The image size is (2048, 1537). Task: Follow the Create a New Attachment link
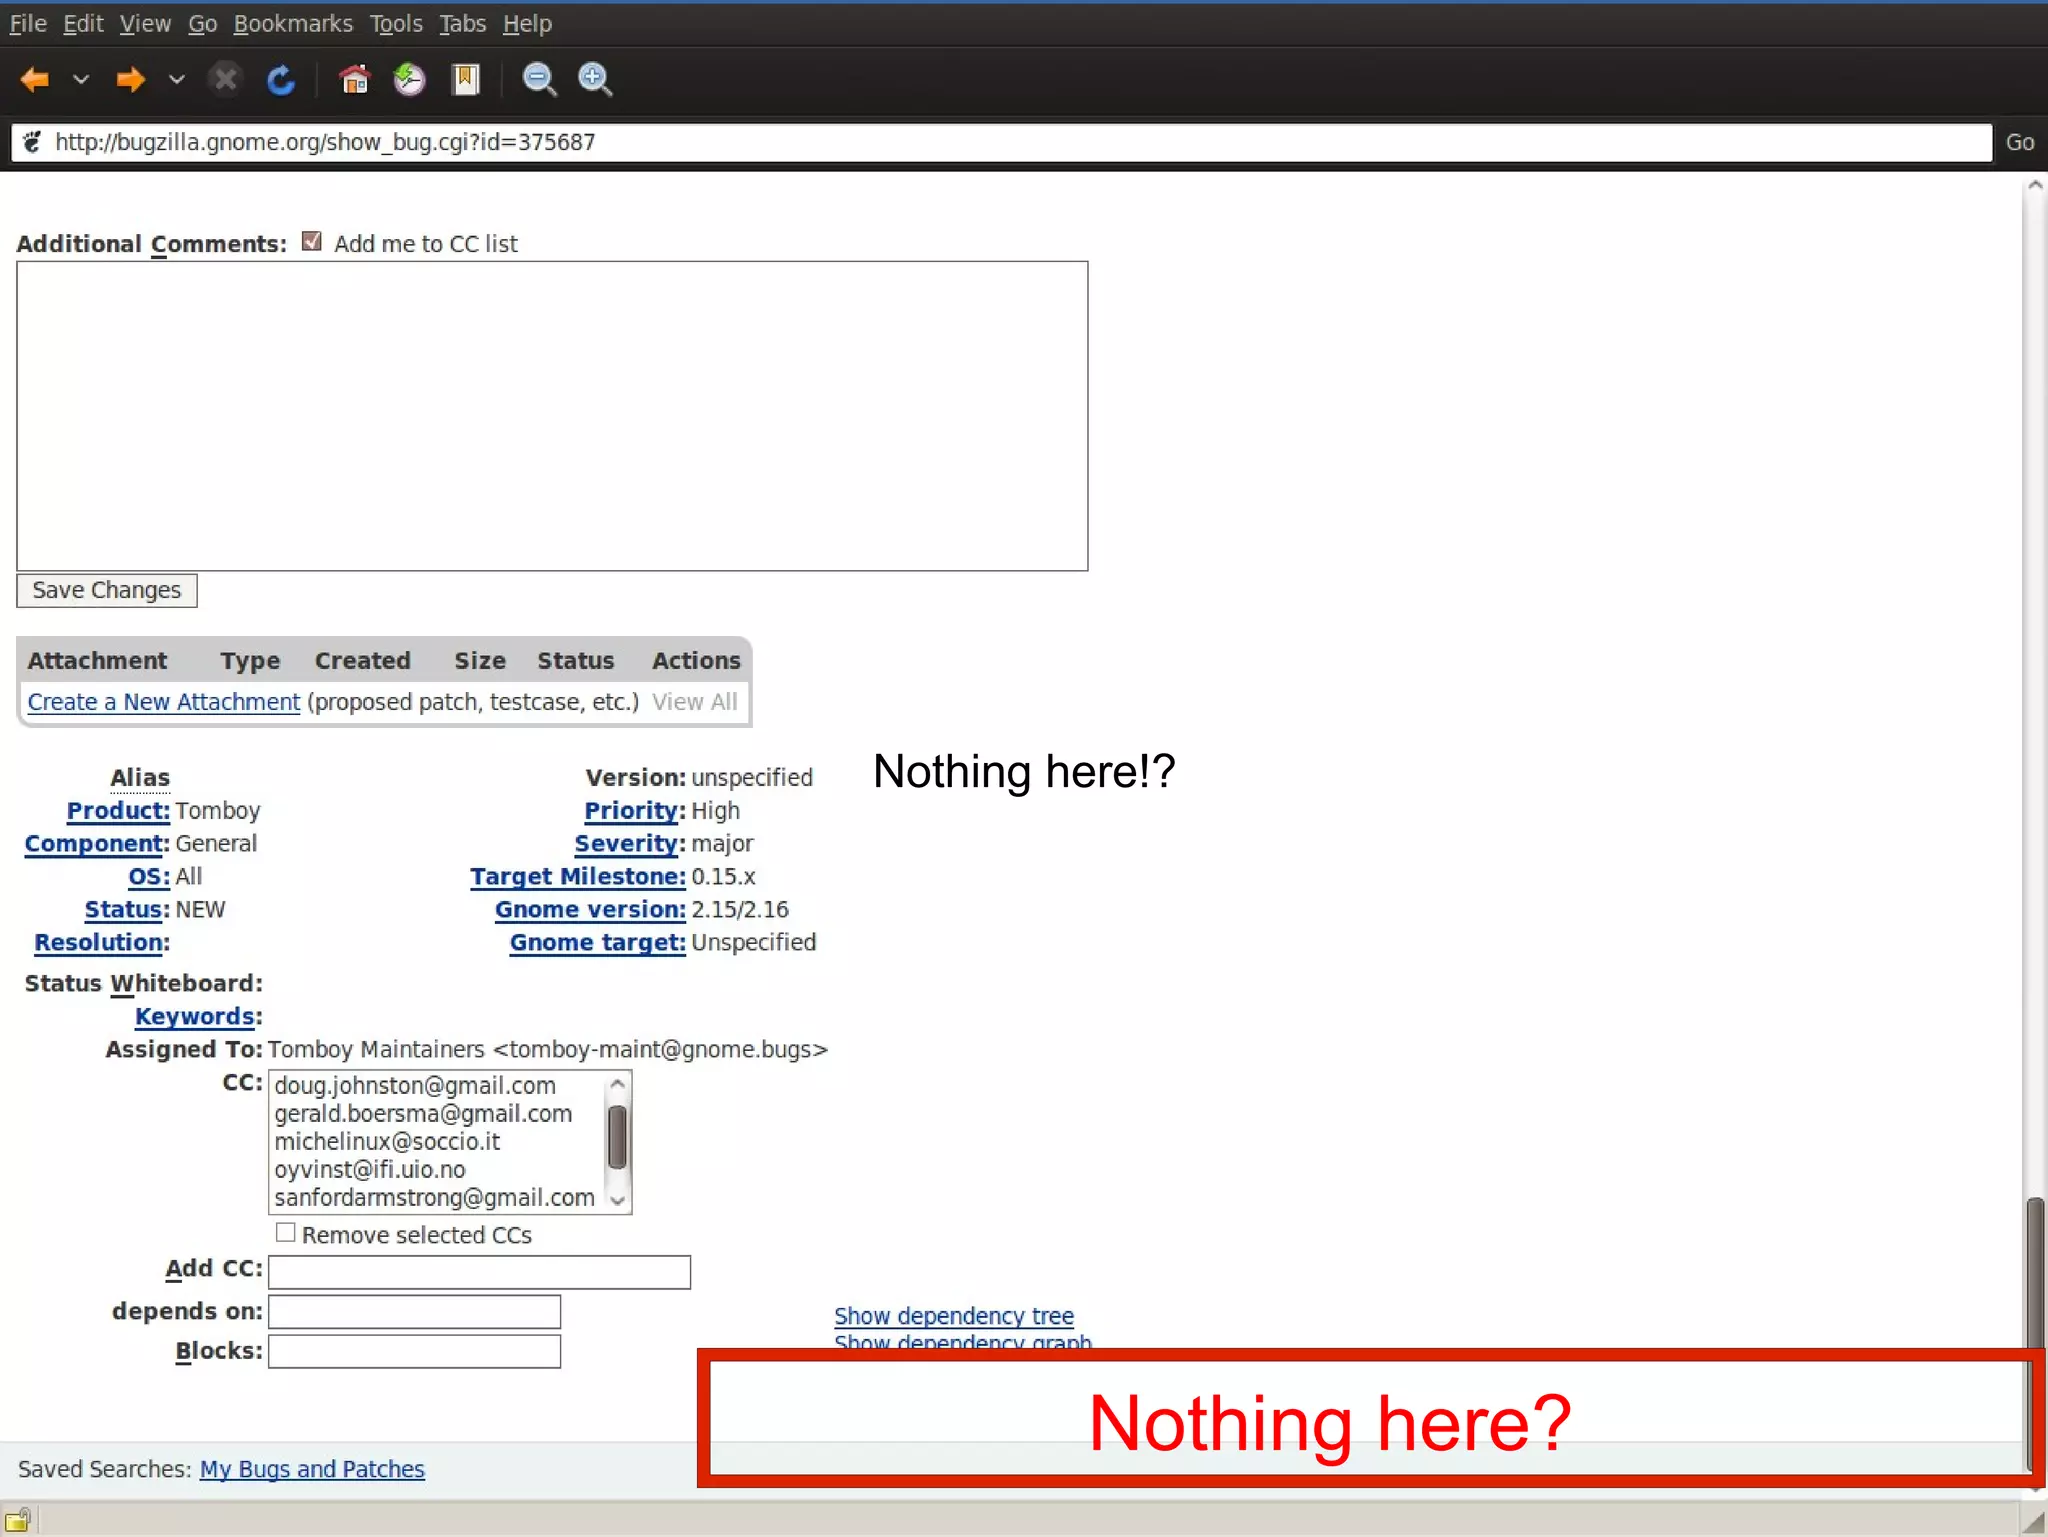point(162,701)
